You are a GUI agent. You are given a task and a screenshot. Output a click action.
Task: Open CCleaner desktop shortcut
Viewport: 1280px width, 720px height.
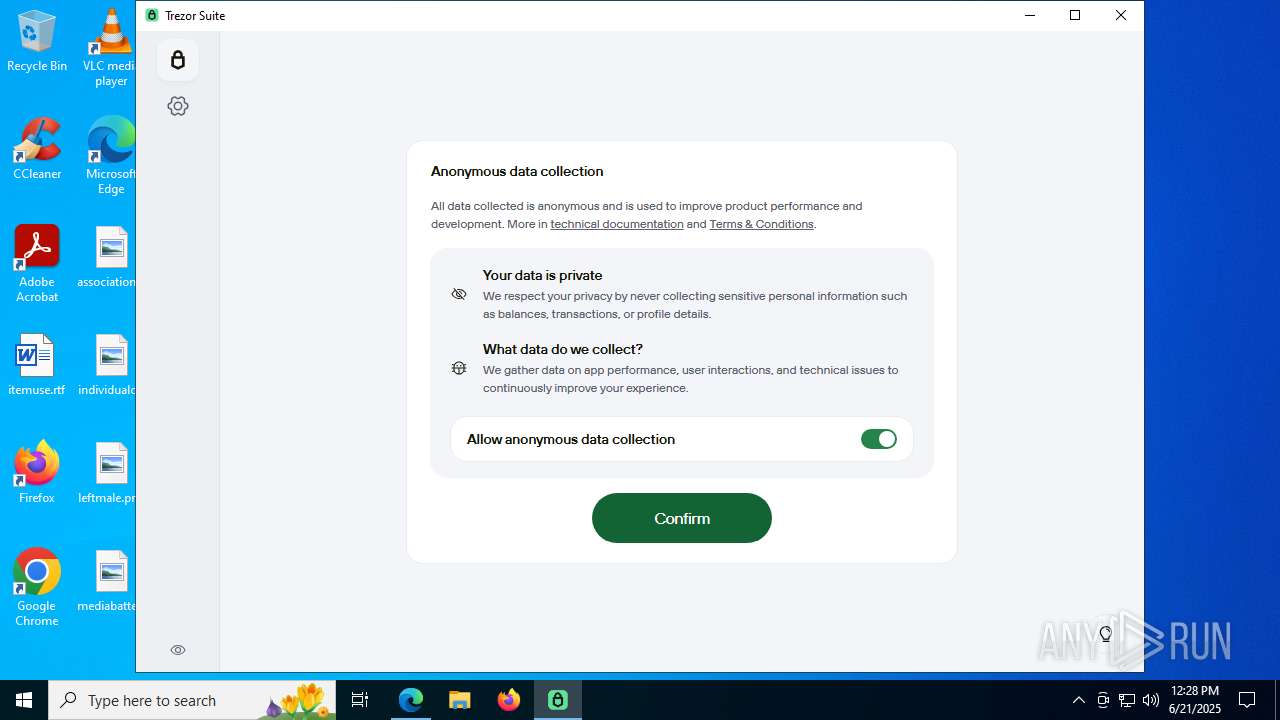37,149
